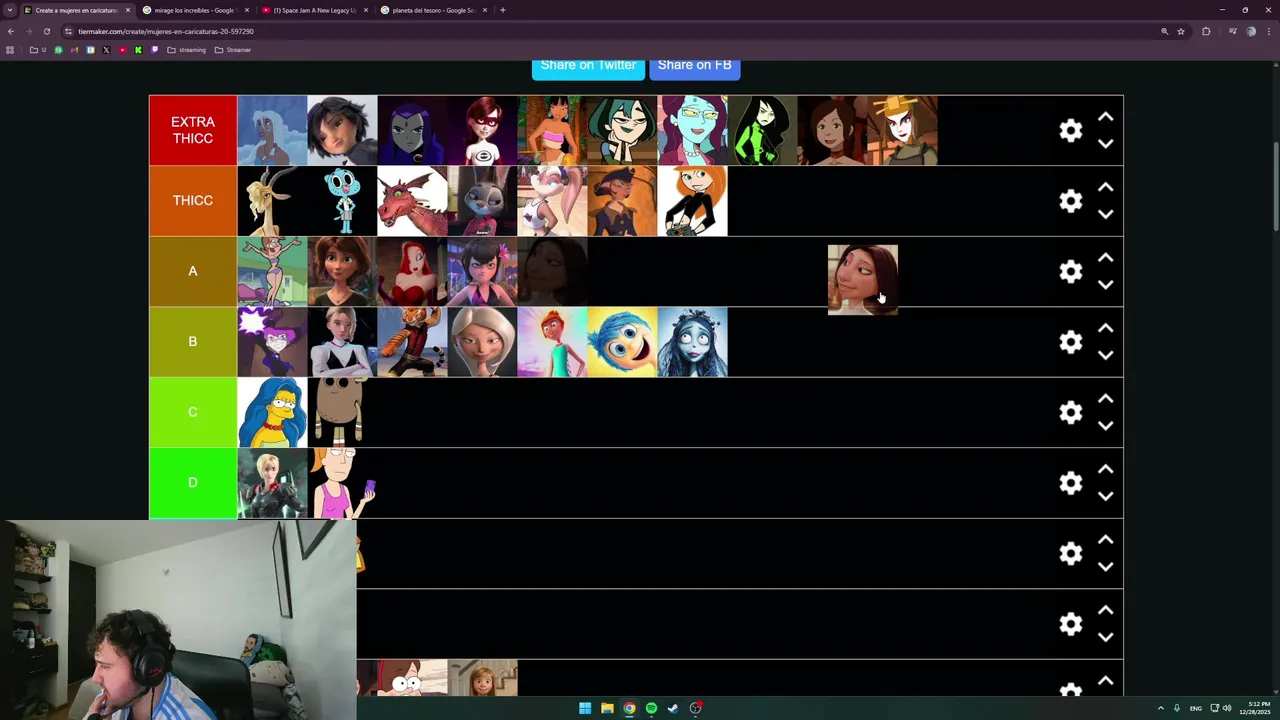Open the Twitch bookmark icon
Viewport: 1280px width, 720px height.
point(154,50)
